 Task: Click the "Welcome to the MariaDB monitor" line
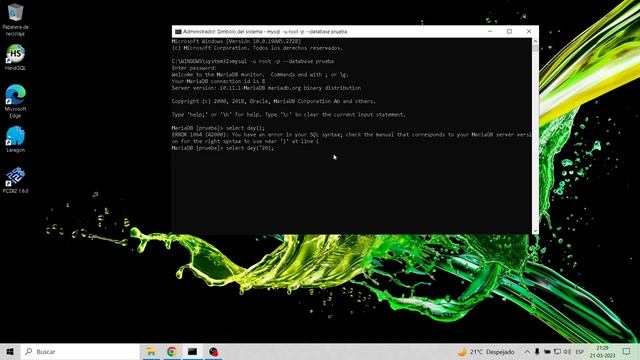tap(260, 75)
